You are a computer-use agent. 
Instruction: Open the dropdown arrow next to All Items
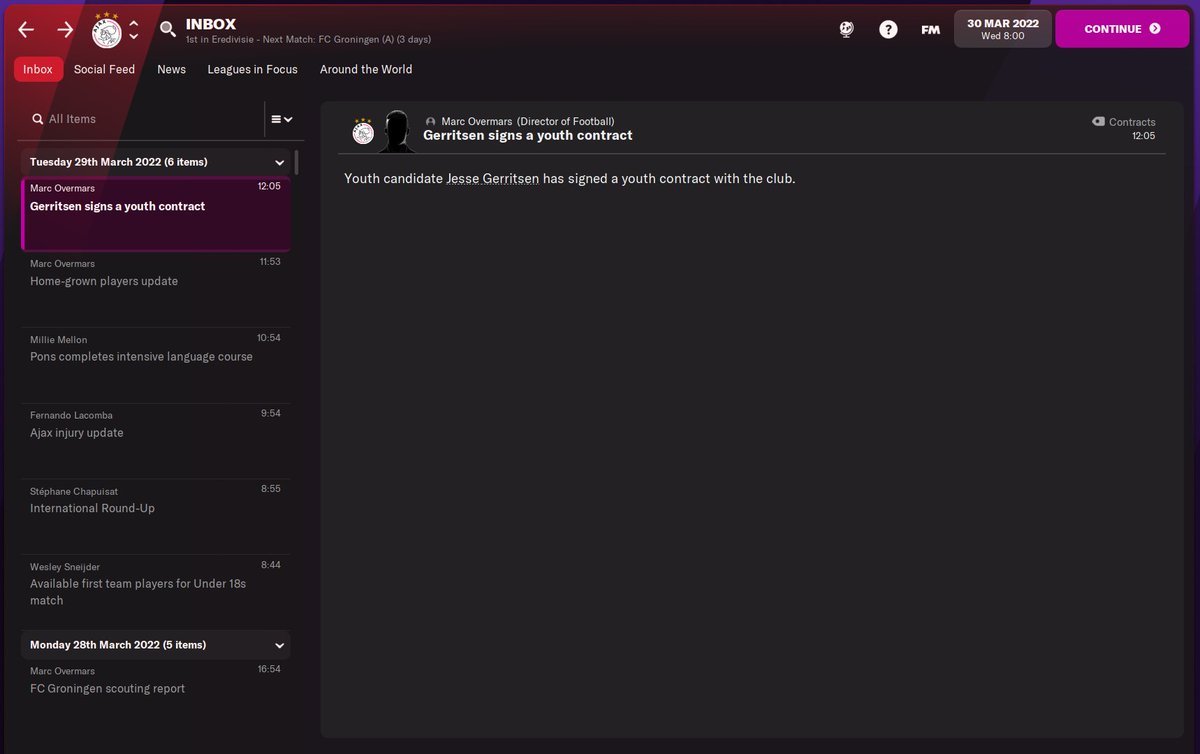point(290,118)
